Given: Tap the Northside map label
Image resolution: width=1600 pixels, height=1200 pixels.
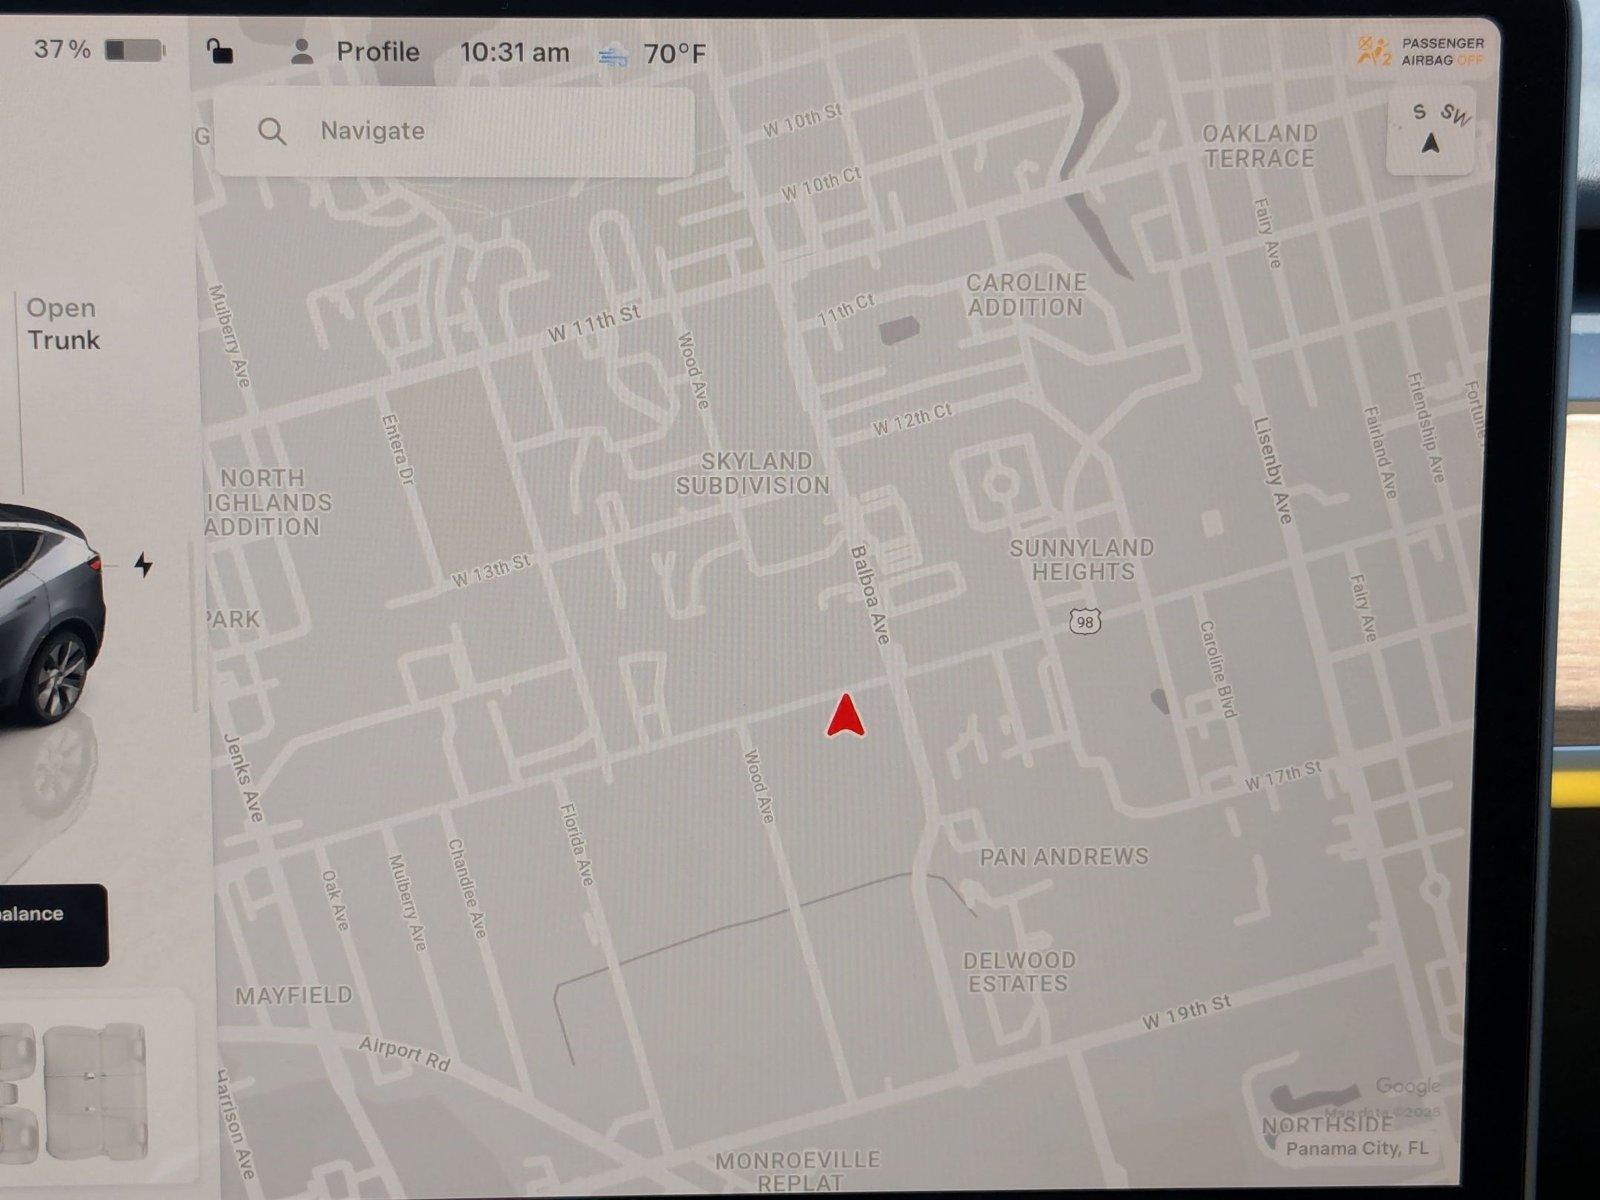Looking at the screenshot, I should (1328, 1124).
